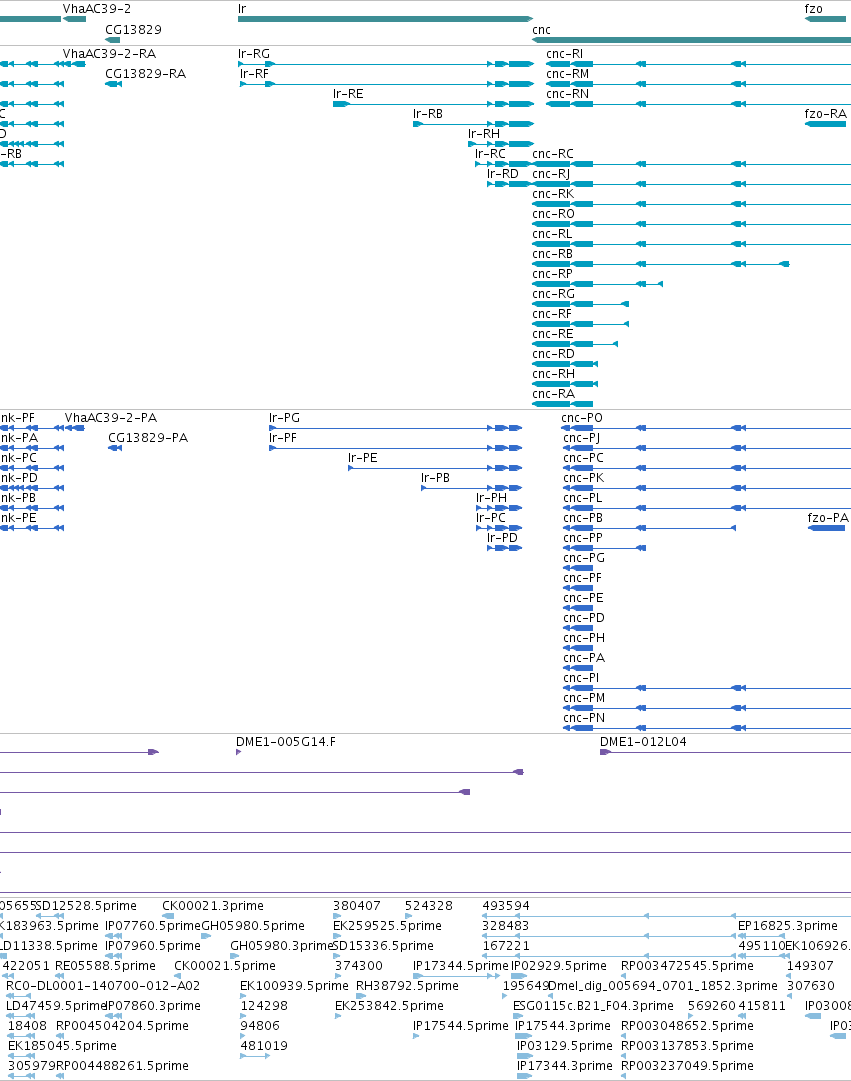This screenshot has height=1081, width=851.
Task: Select the cnc-RG transcript label
Action: click(x=554, y=294)
